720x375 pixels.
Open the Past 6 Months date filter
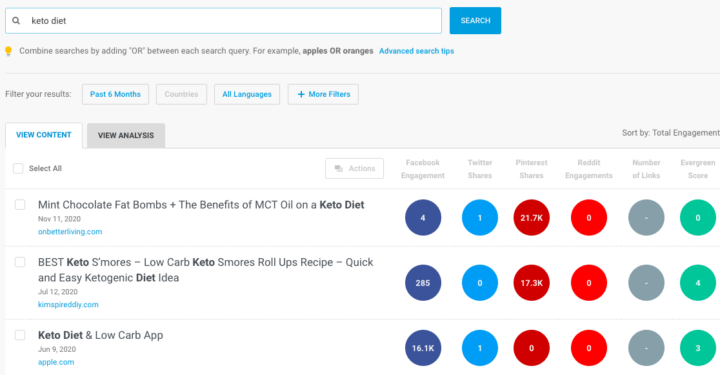(115, 94)
